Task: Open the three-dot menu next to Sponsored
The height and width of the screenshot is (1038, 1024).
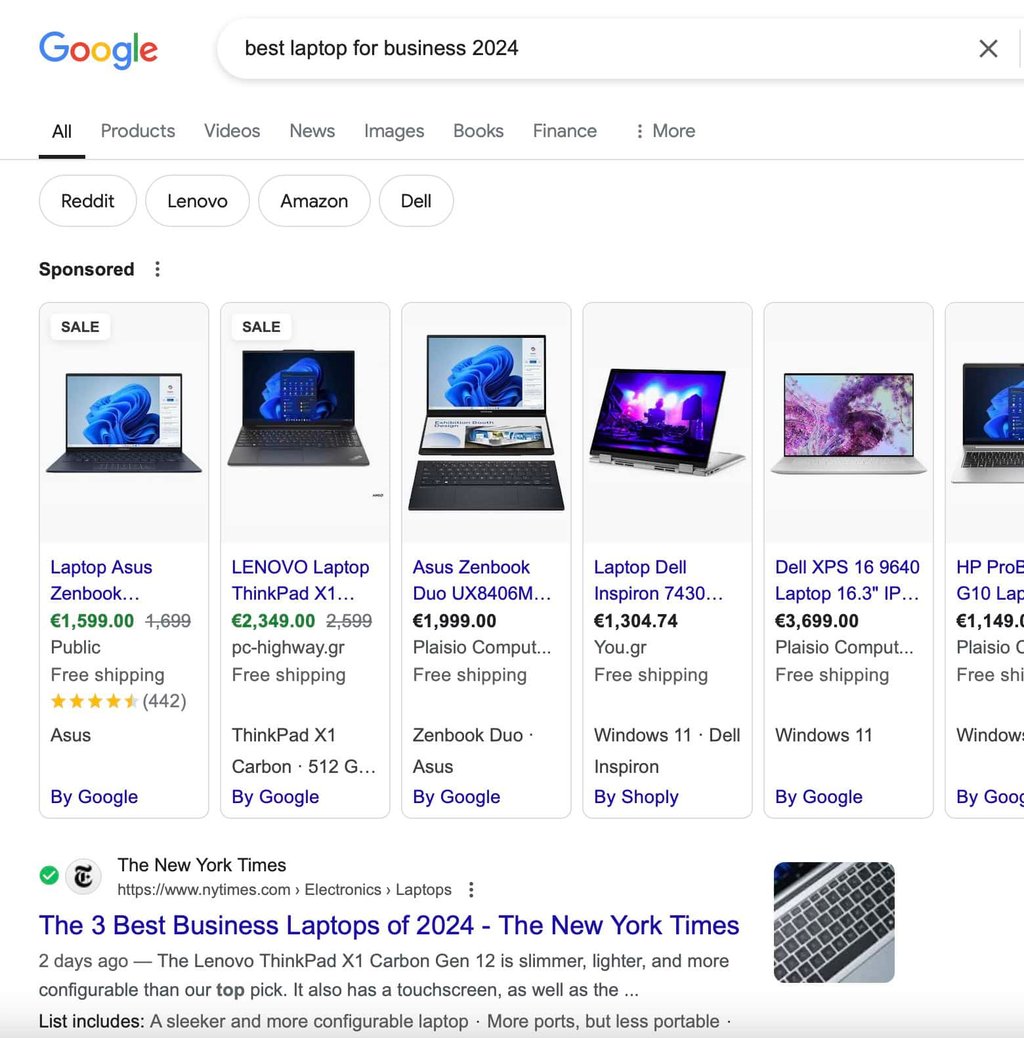Action: pyautogui.click(x=157, y=269)
